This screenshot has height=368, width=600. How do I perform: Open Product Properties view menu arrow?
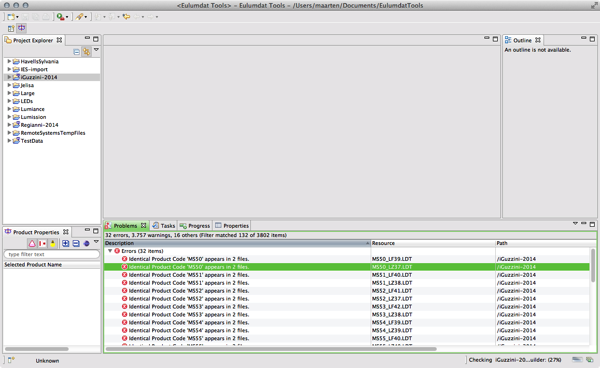click(96, 242)
